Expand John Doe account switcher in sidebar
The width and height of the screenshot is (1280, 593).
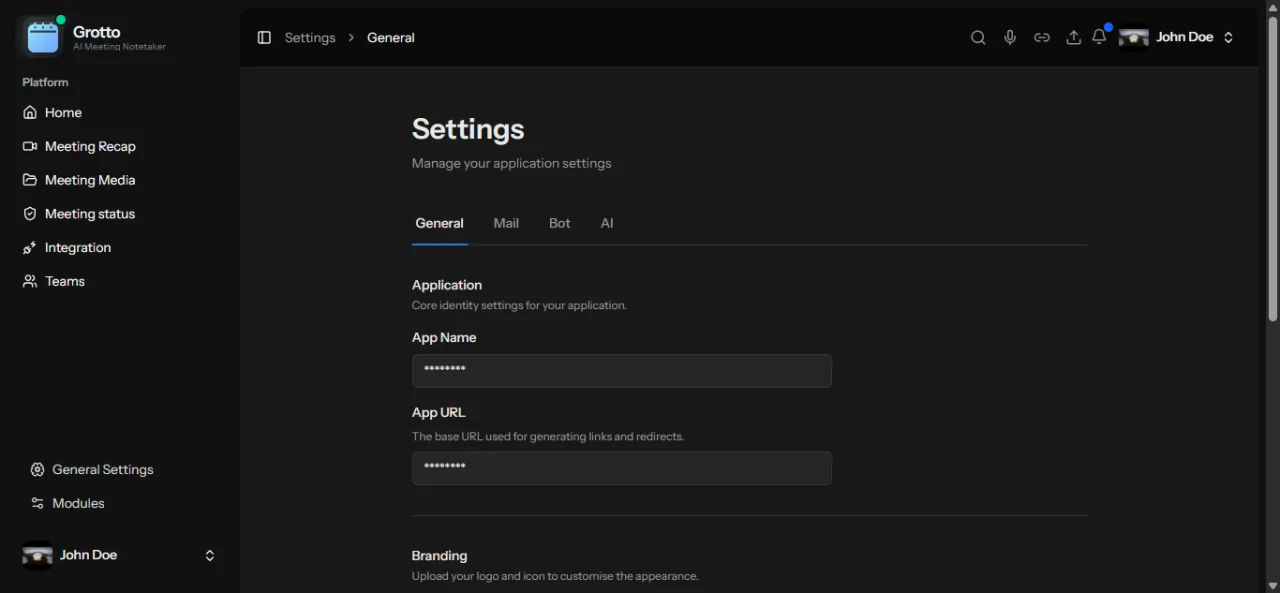(x=210, y=555)
